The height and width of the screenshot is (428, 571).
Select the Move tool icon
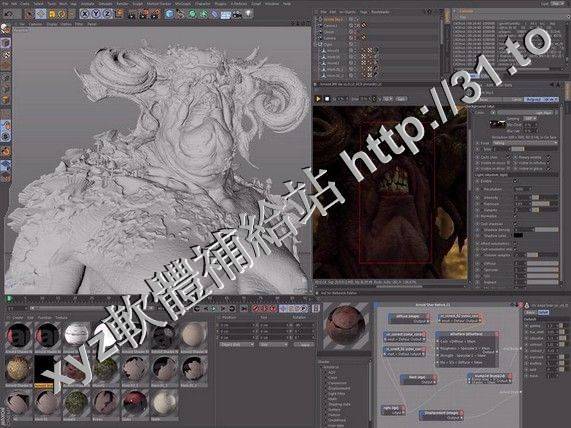(x=41, y=14)
